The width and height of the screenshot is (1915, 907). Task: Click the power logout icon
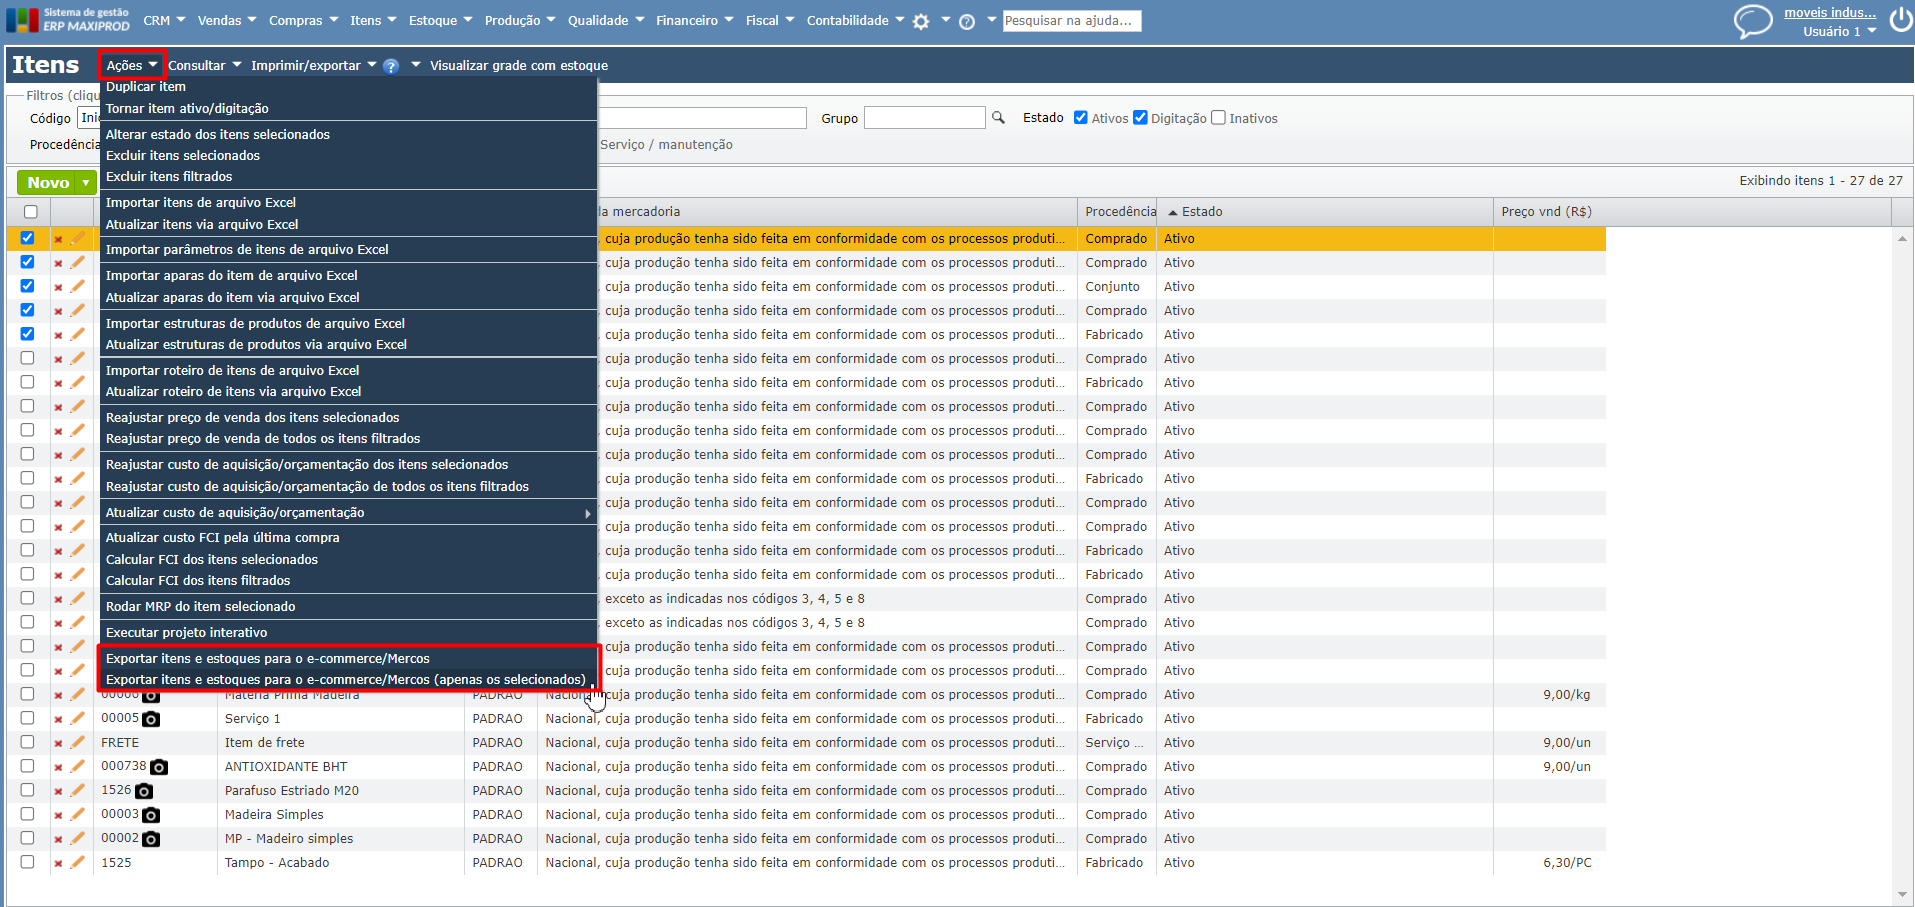point(1900,20)
